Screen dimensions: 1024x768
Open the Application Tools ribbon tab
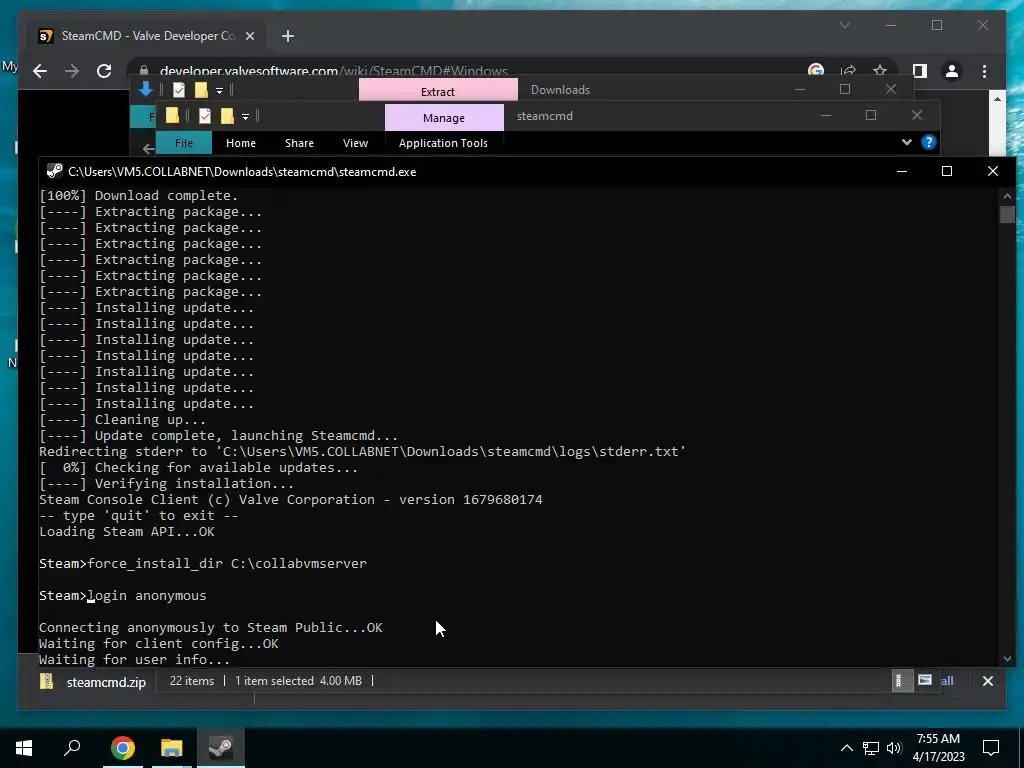443,143
